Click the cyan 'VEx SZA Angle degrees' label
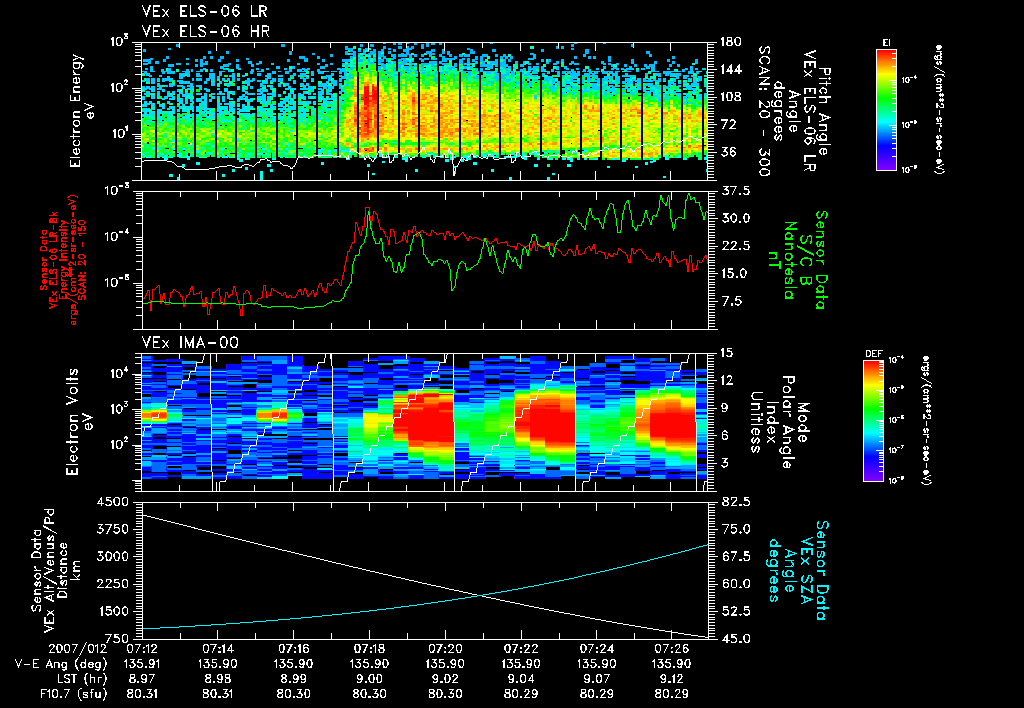 (x=797, y=570)
